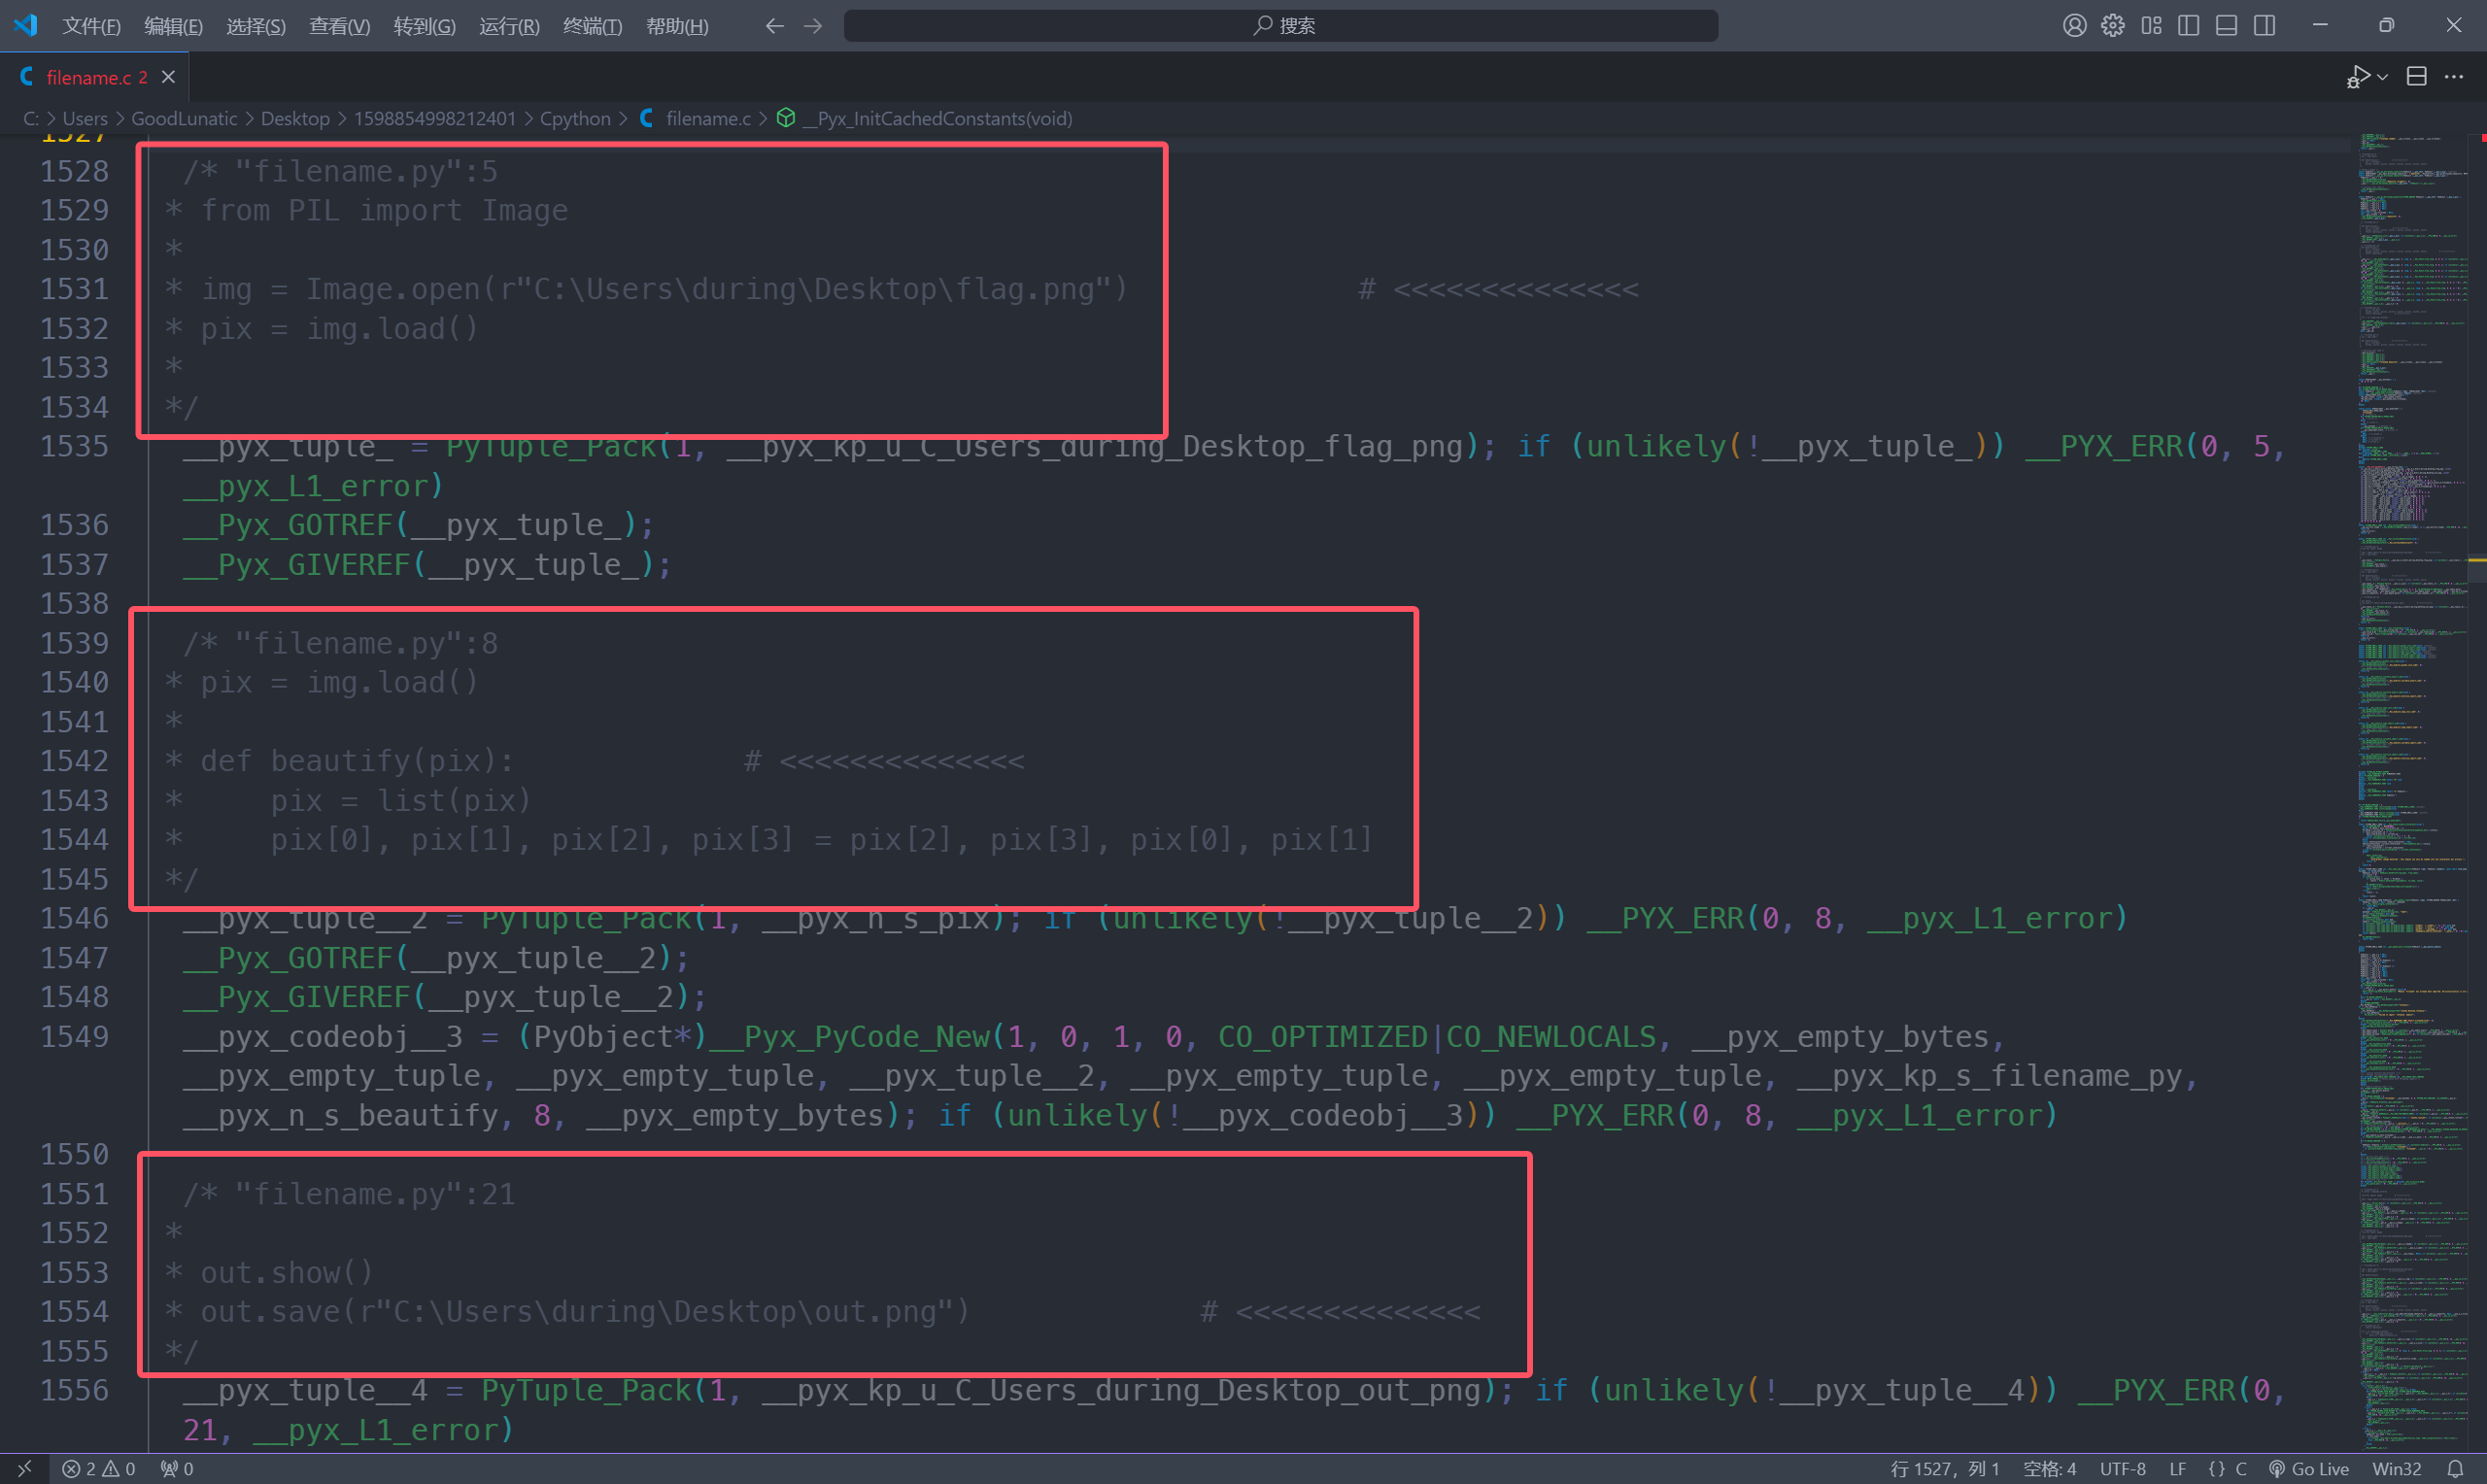Close the filename.c tab

click(x=168, y=77)
